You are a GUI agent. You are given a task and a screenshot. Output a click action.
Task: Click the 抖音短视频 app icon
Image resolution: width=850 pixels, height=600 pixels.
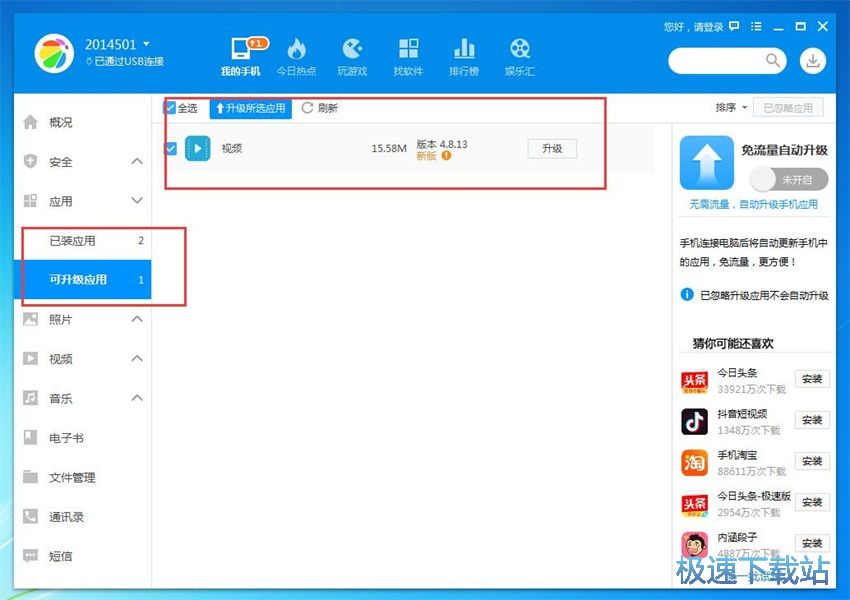click(x=694, y=422)
